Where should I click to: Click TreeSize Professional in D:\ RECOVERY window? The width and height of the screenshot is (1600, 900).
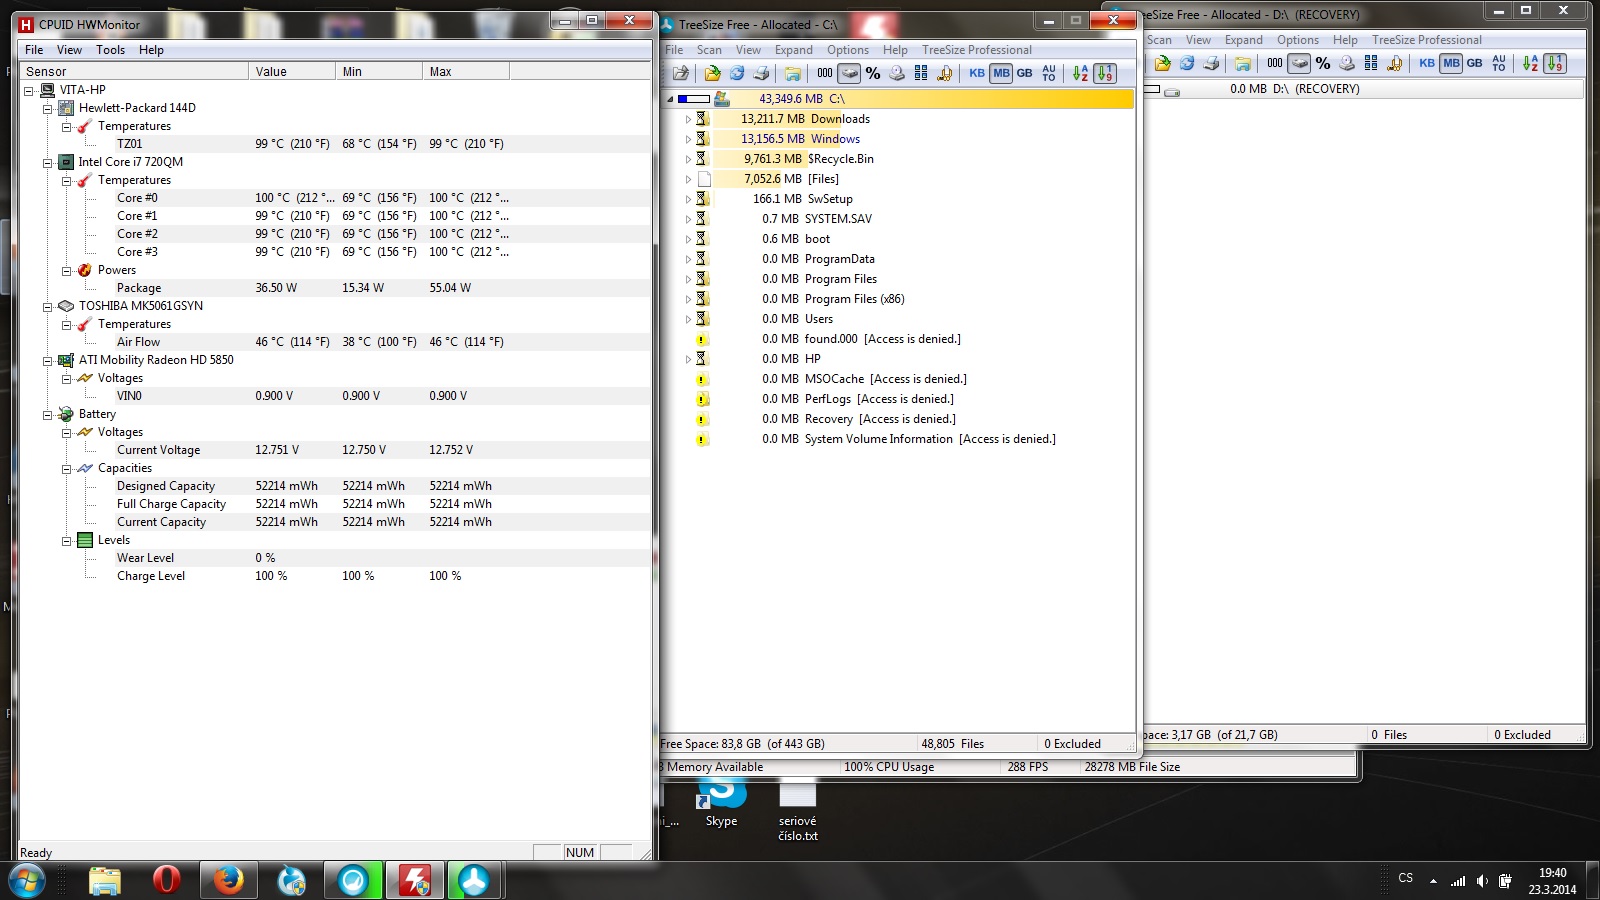tap(1427, 40)
